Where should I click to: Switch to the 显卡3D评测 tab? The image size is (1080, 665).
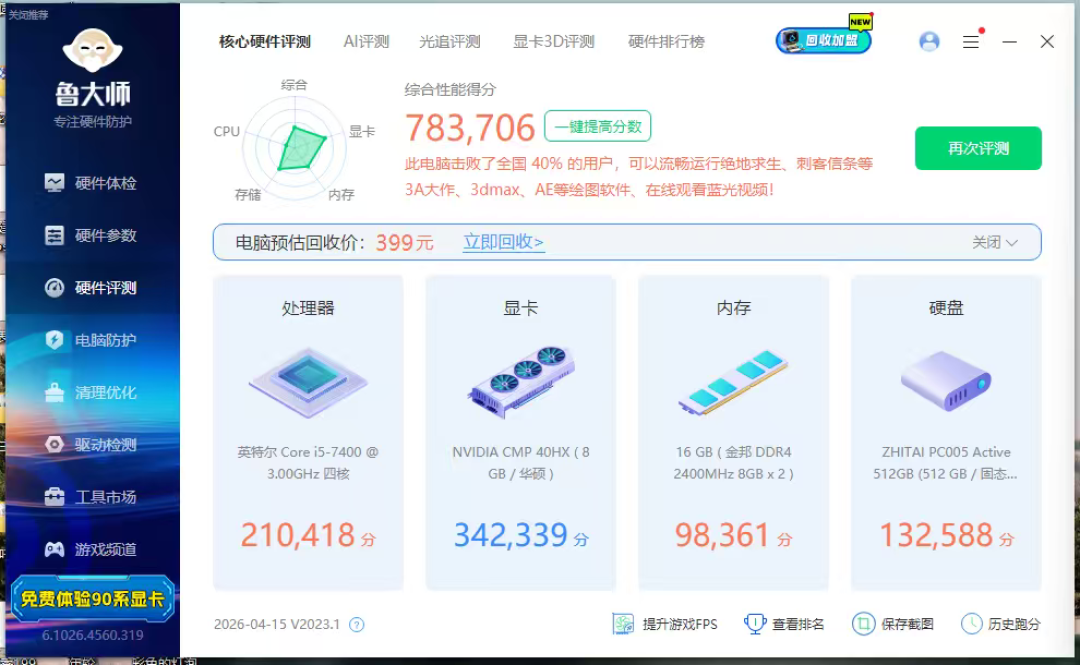click(x=554, y=41)
